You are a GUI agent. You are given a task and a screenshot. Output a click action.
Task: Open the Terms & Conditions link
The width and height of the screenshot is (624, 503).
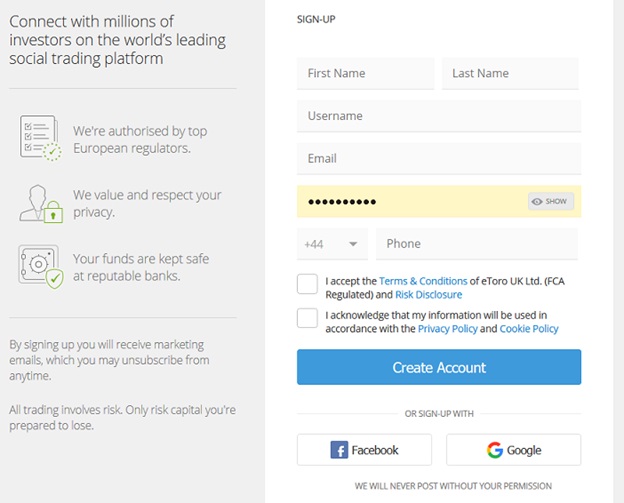[x=423, y=282]
